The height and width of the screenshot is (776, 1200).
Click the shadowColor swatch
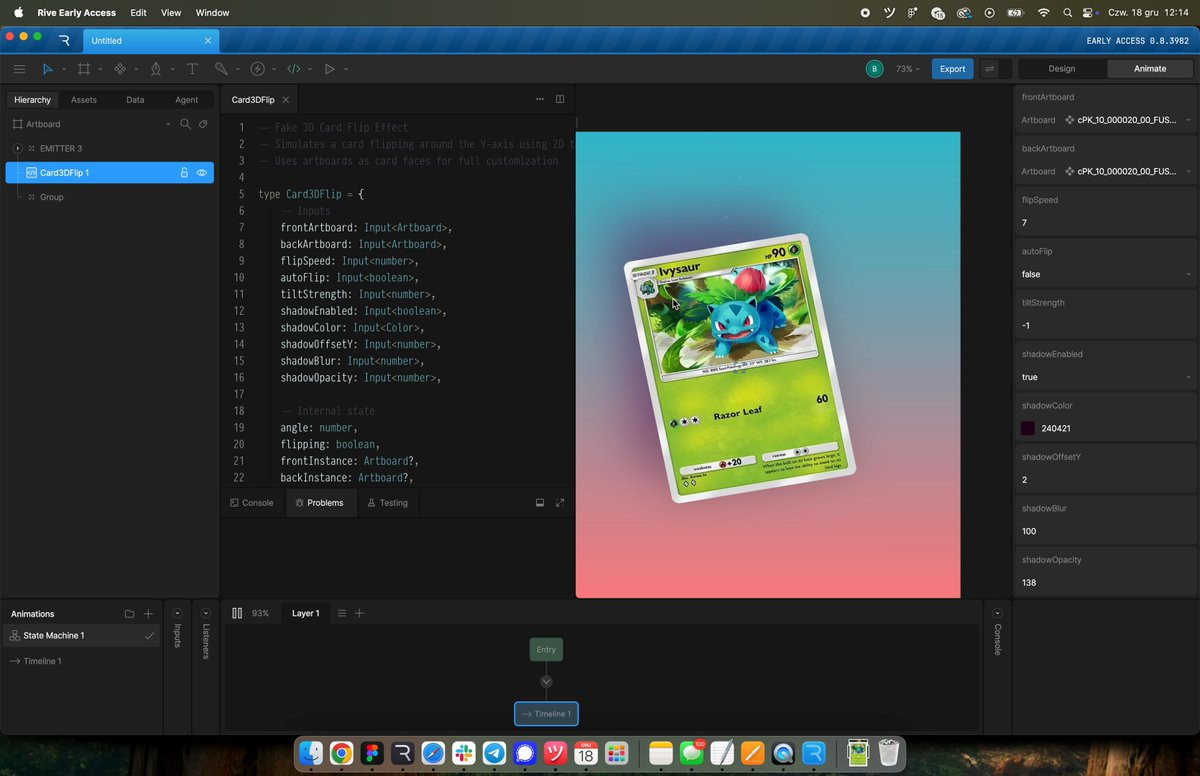[x=1028, y=428]
